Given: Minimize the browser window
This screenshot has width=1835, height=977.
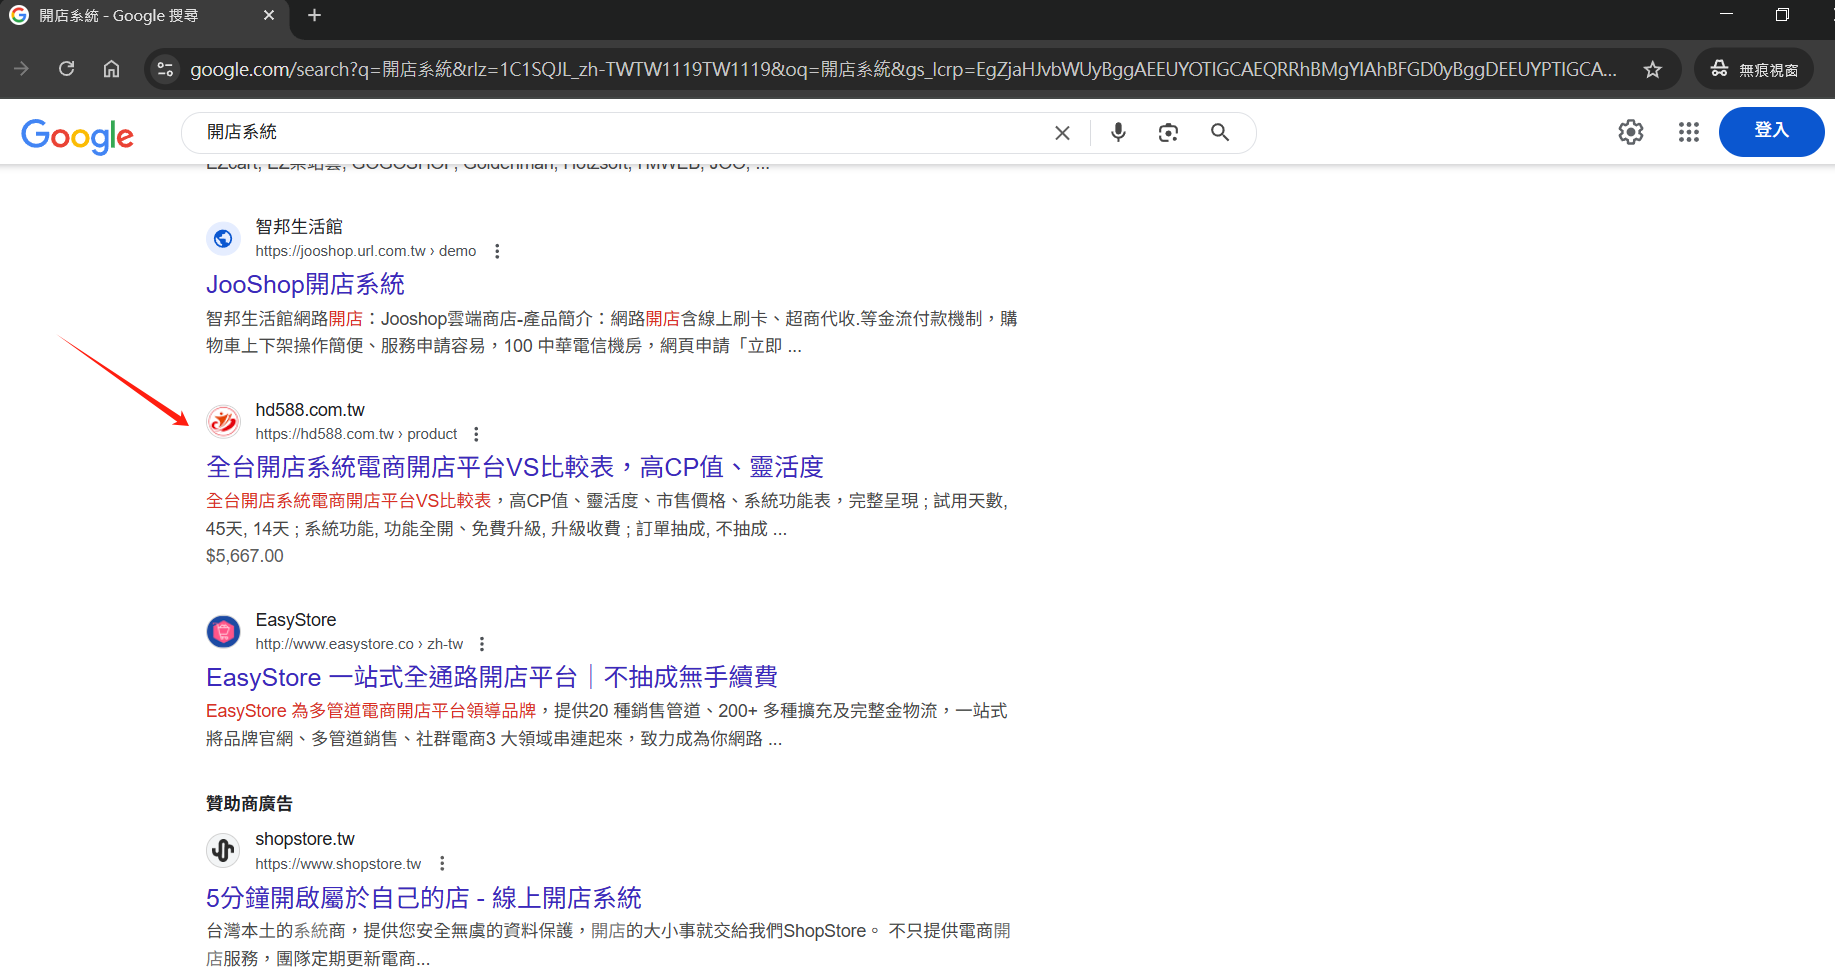Looking at the screenshot, I should point(1726,14).
